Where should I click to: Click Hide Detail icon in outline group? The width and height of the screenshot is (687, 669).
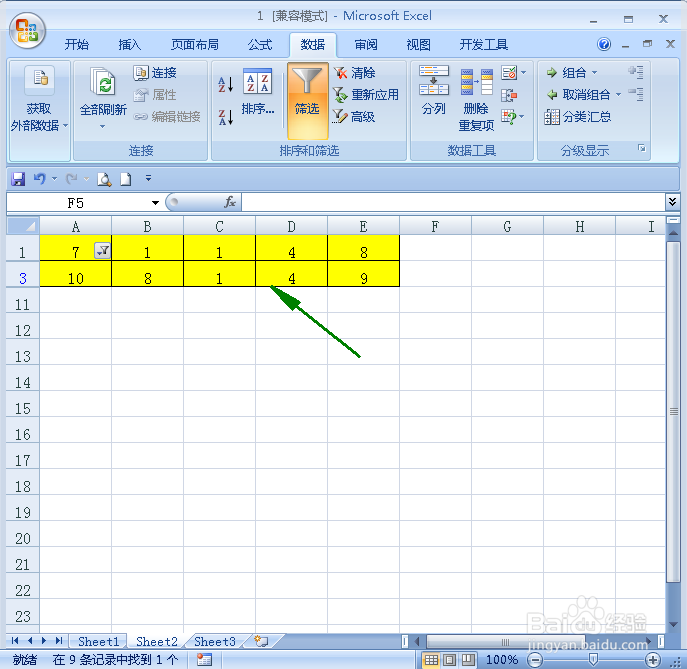636,94
